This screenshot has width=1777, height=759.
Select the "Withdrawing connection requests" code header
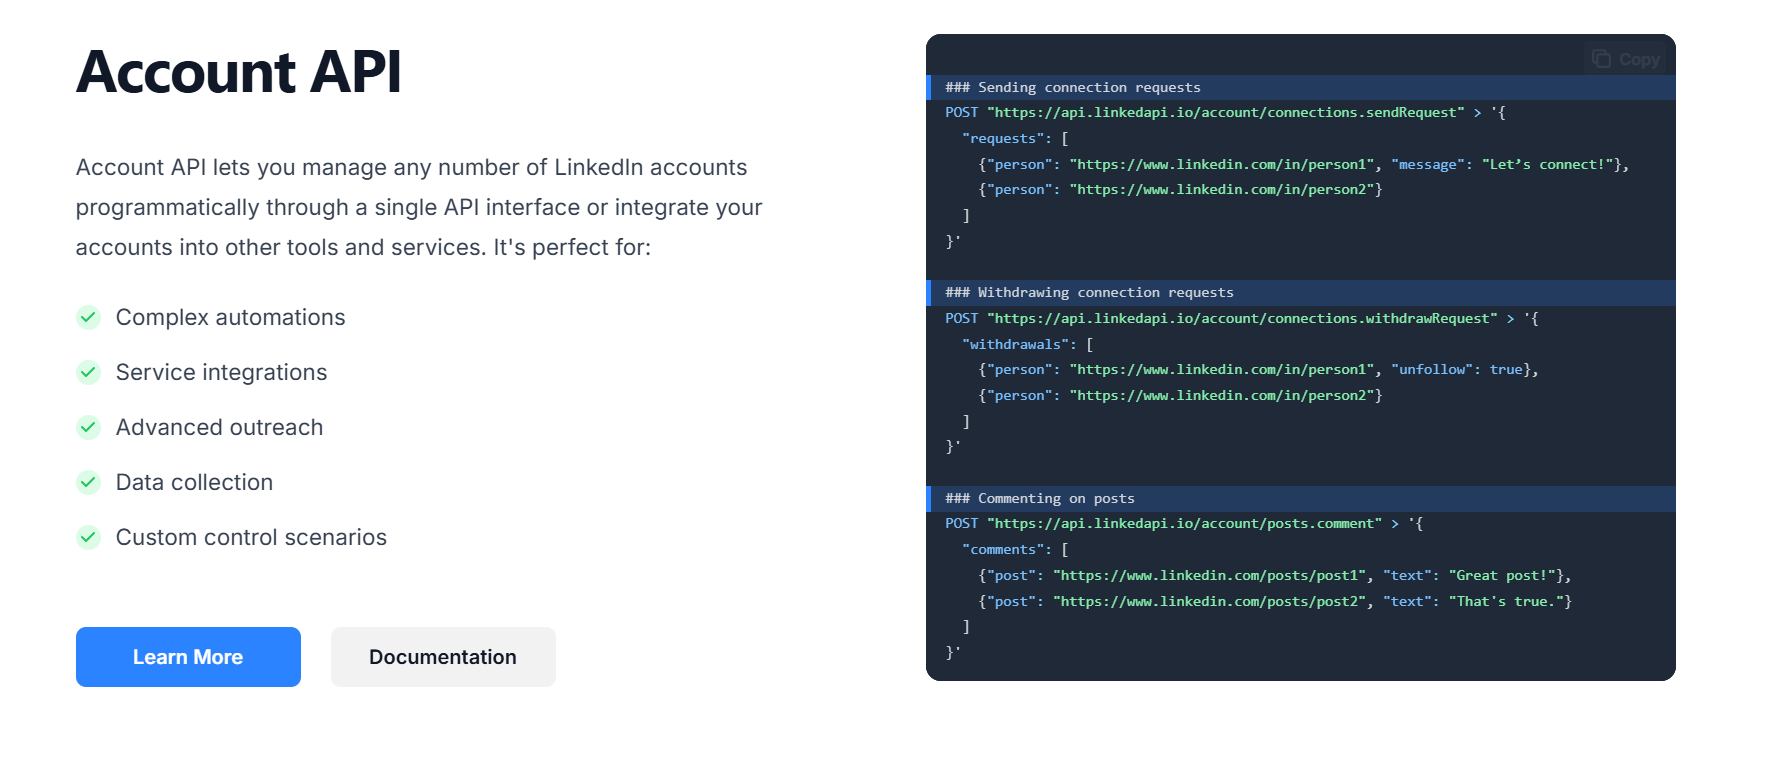1089,293
